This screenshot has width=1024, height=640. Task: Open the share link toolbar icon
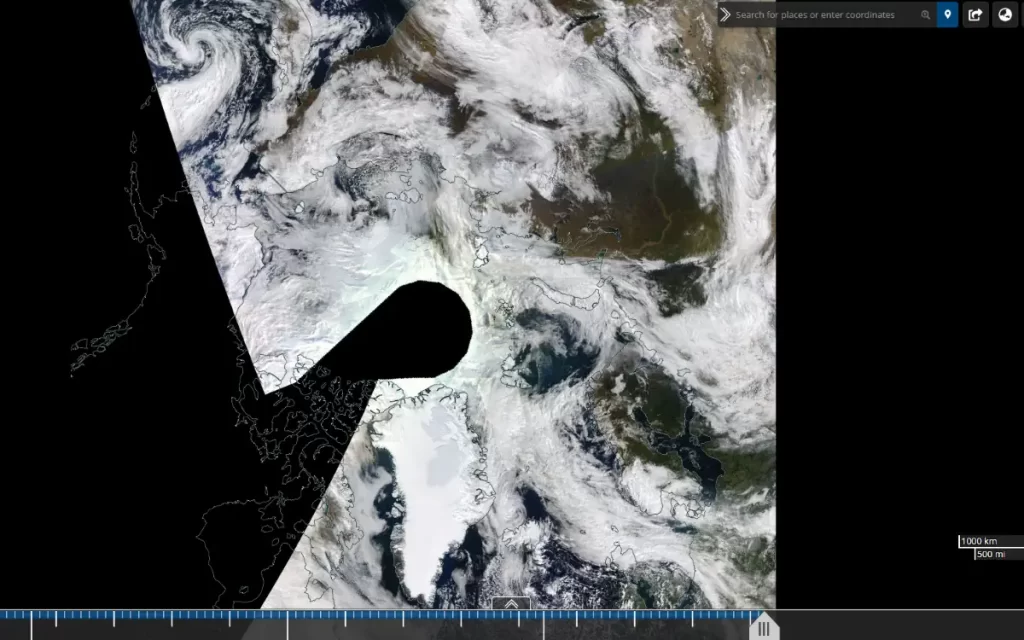pos(975,14)
